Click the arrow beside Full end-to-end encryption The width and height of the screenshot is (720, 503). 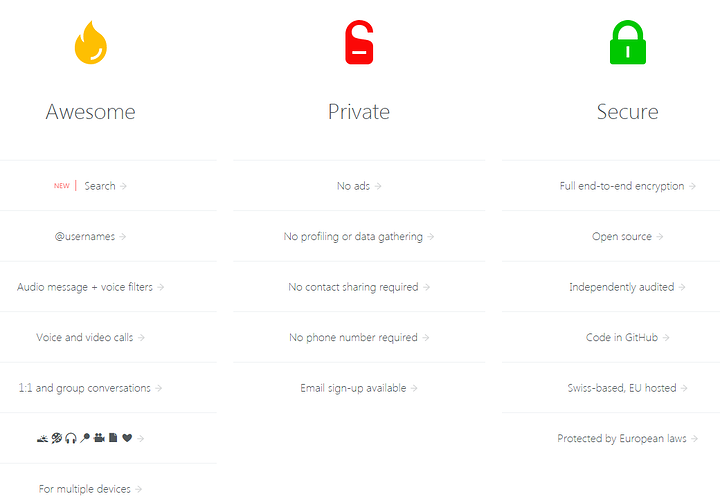(693, 186)
